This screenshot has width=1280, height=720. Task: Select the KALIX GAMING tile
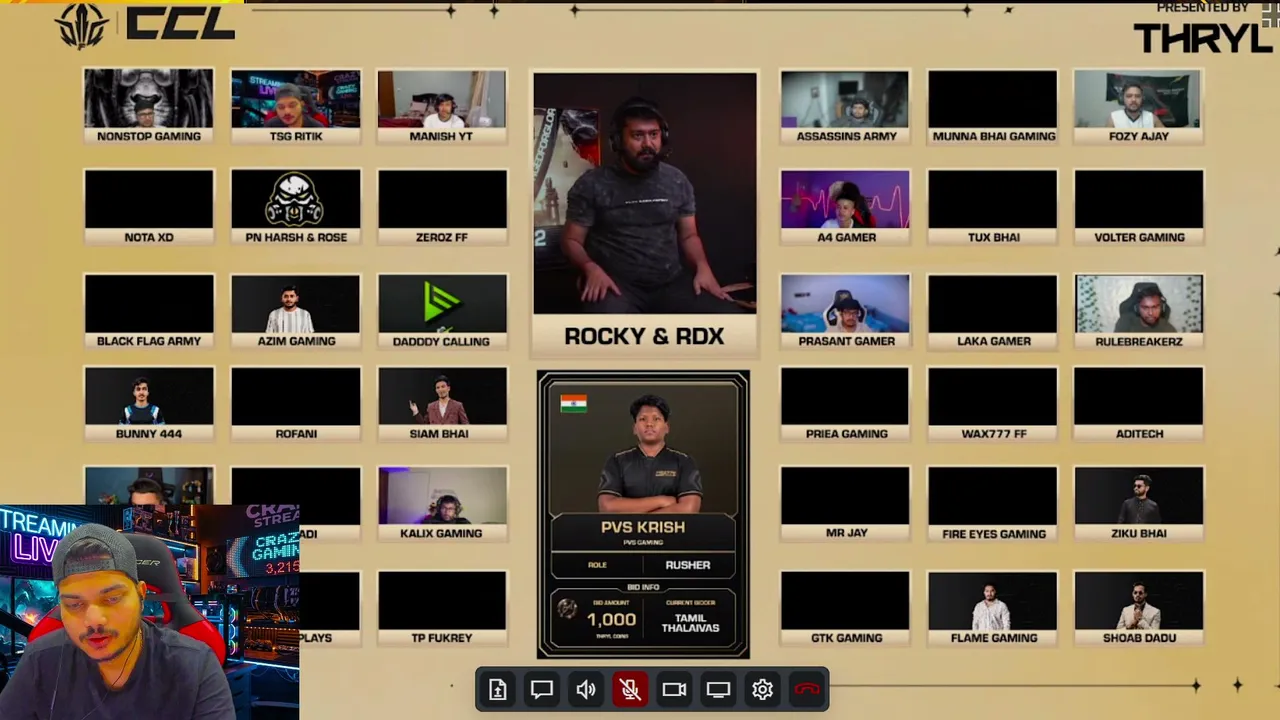coord(442,504)
